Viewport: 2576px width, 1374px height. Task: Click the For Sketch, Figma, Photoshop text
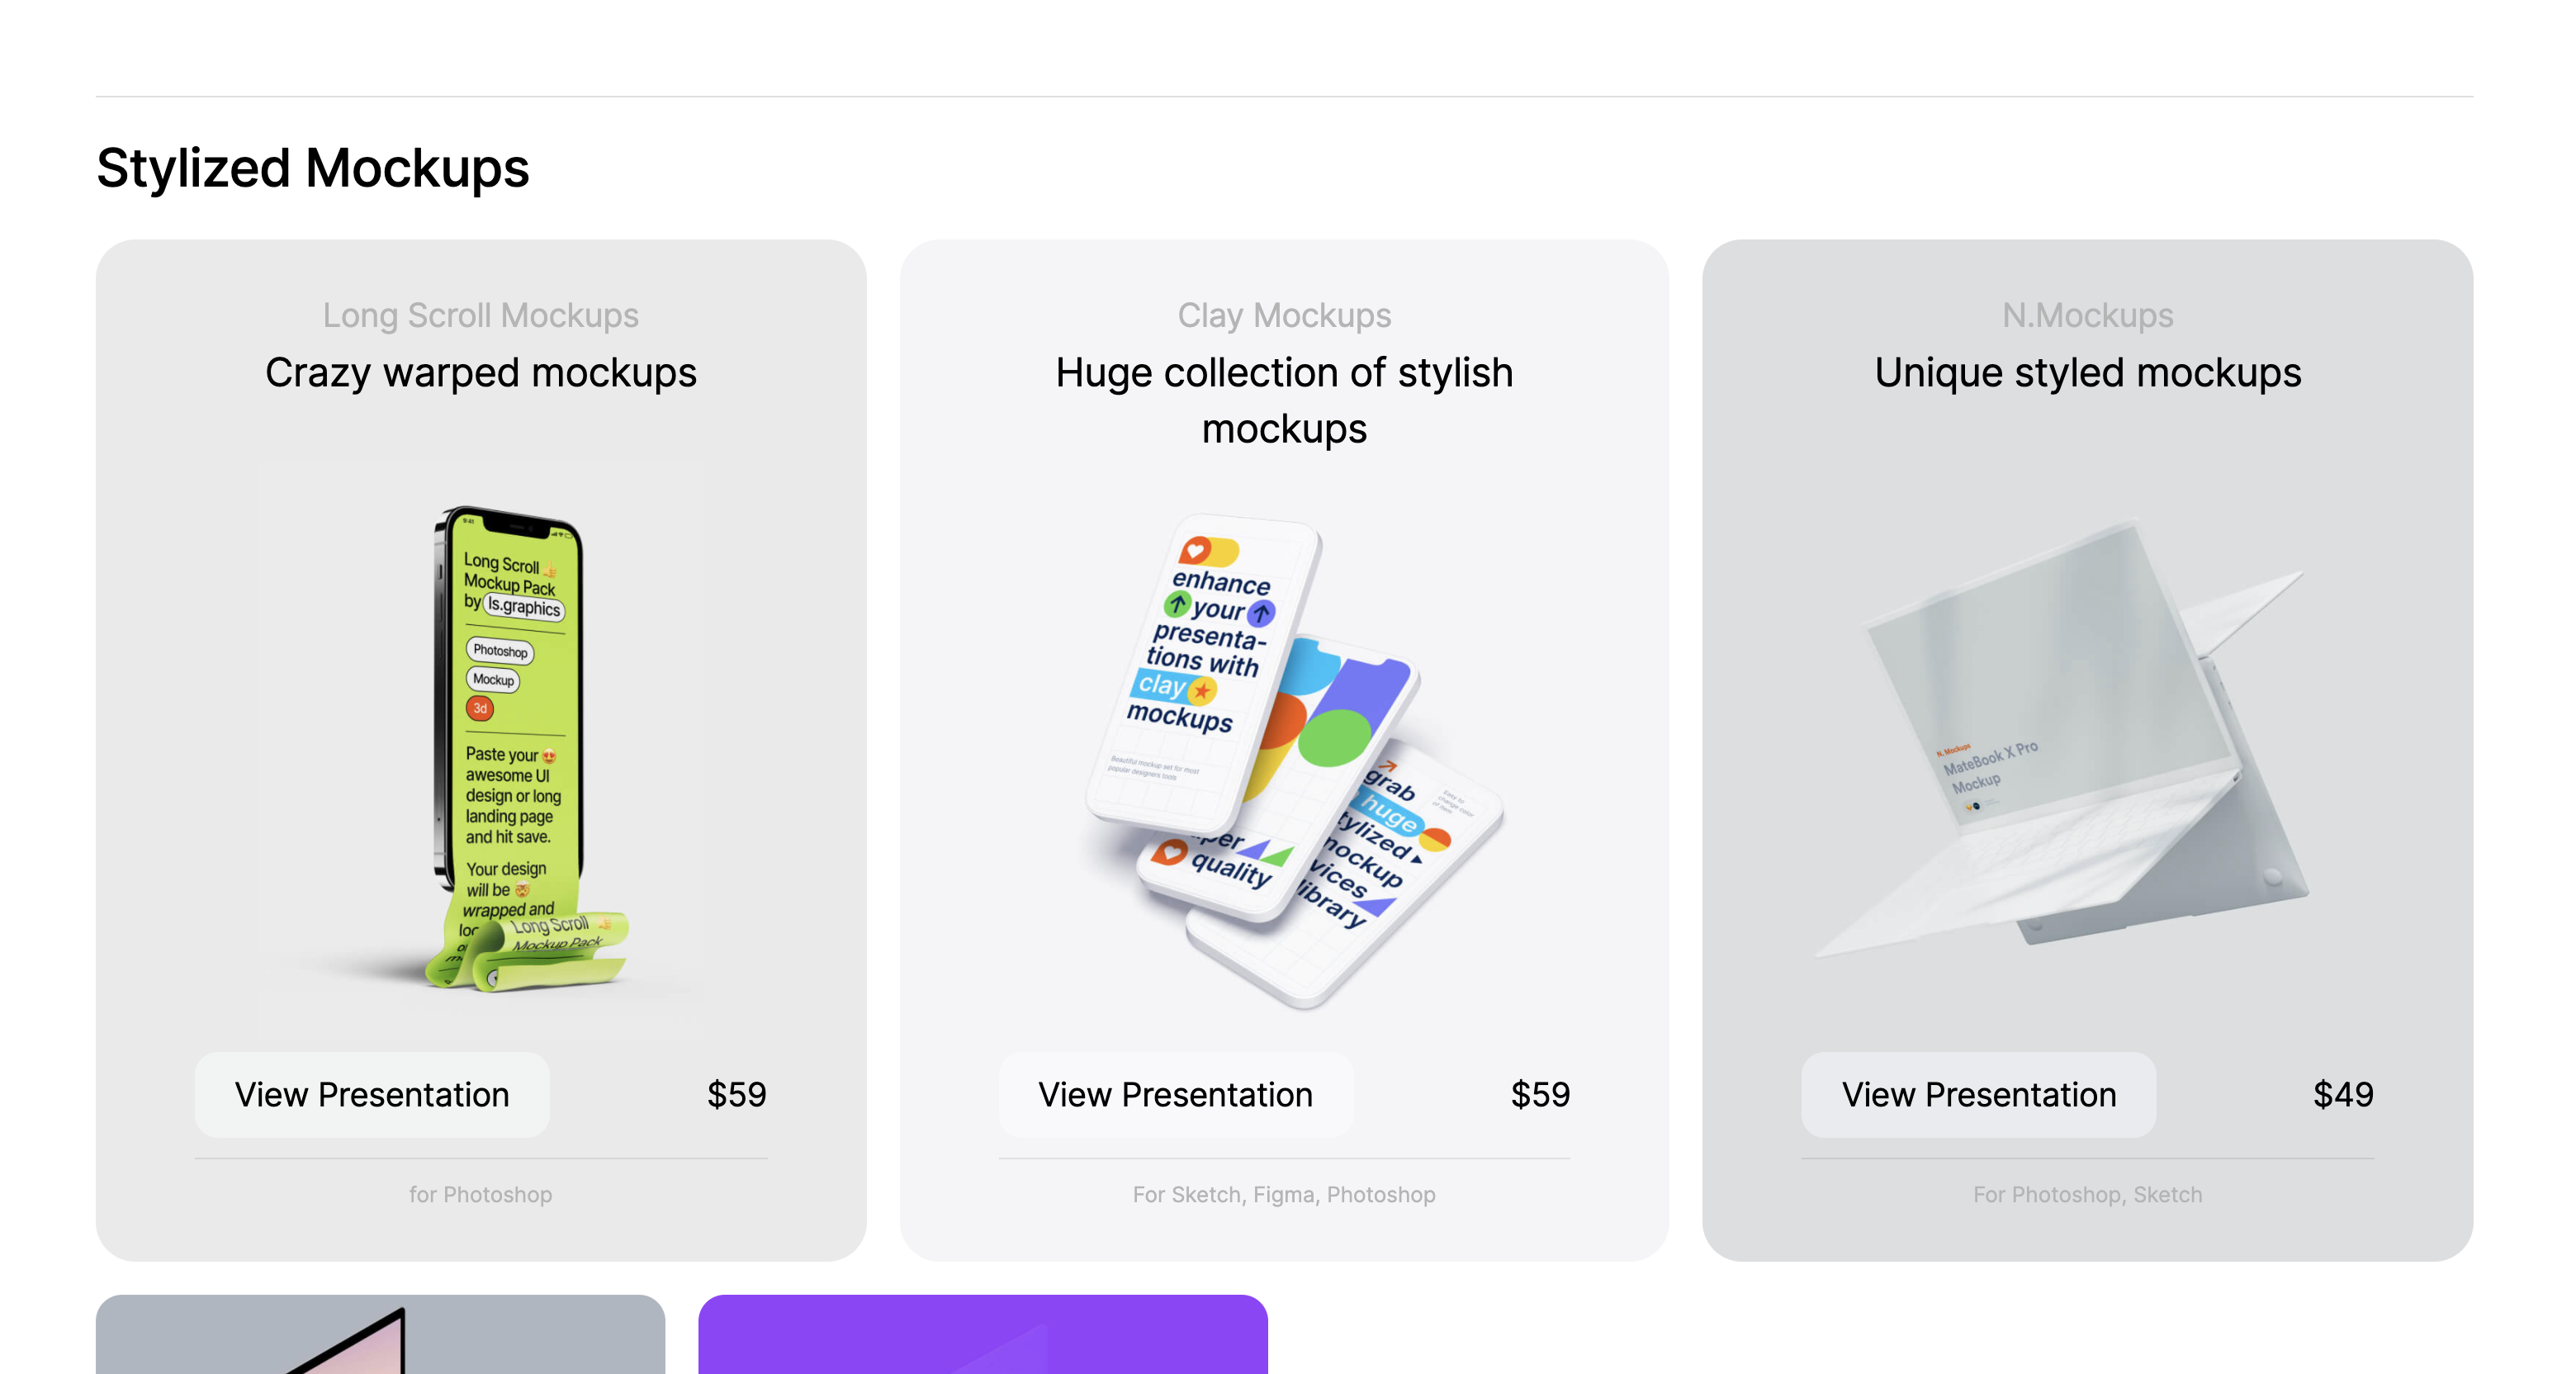point(1284,1194)
